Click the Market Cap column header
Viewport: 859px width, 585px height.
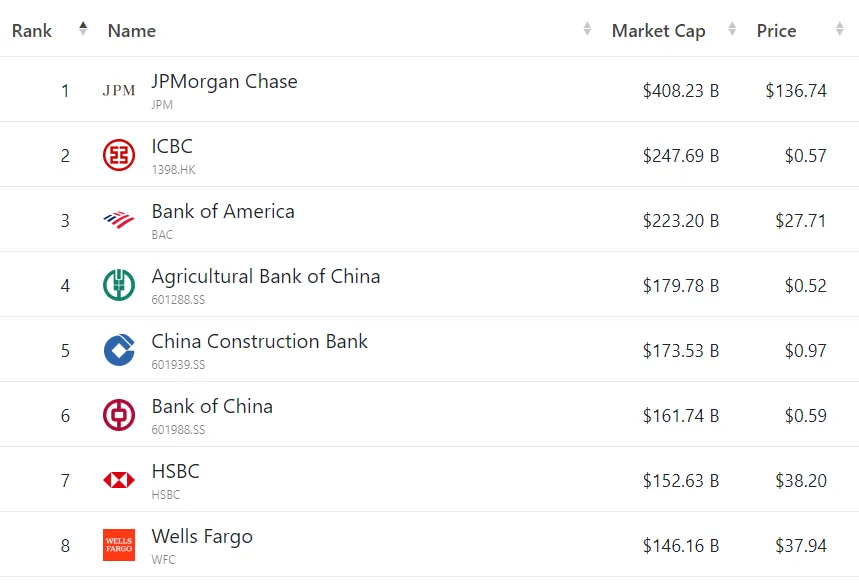point(658,31)
